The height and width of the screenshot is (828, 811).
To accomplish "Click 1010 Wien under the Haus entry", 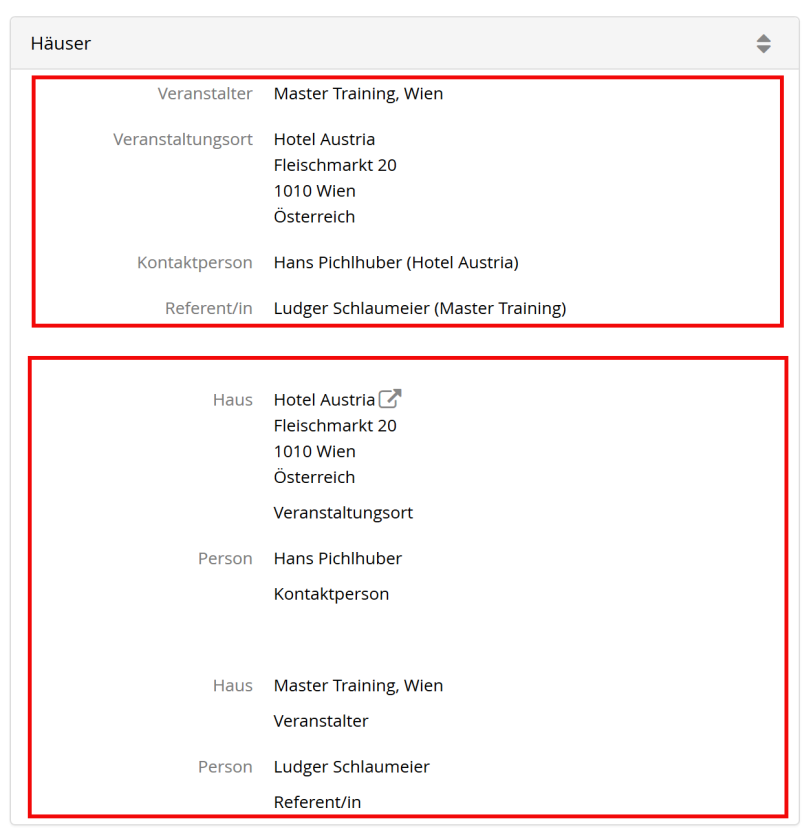I will pos(315,452).
